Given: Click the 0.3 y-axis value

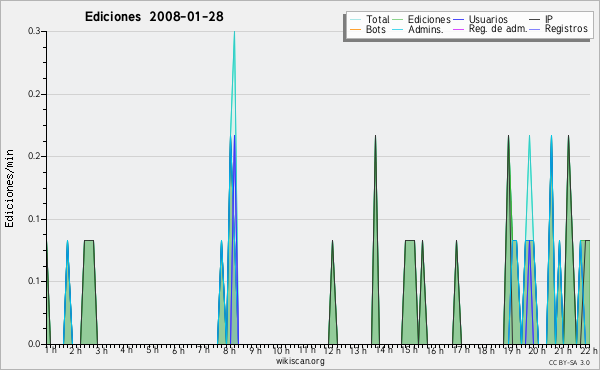Looking at the screenshot, I should [34, 31].
